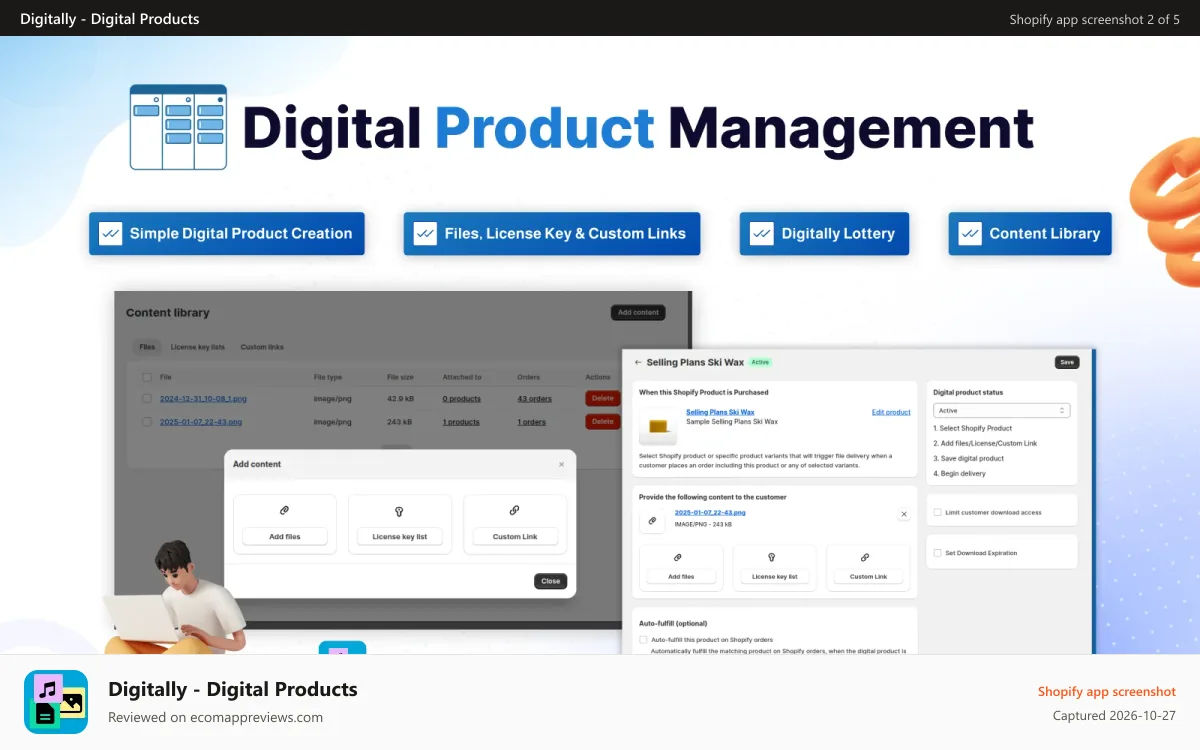This screenshot has width=1200, height=750.
Task: Open the 1 products link
Action: pyautogui.click(x=461, y=422)
